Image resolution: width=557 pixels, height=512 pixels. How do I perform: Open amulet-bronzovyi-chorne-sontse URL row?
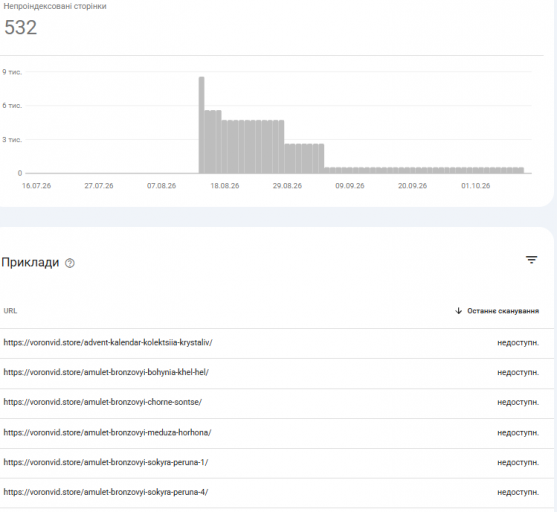click(277, 403)
